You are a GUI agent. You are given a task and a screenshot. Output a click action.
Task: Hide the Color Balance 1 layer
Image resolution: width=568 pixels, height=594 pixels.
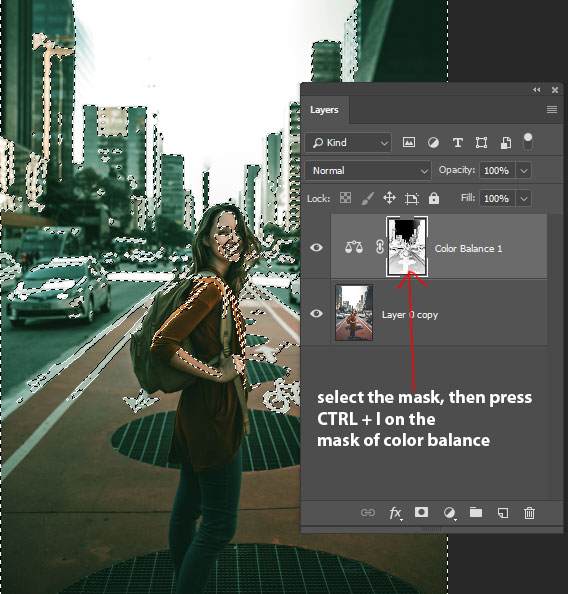pyautogui.click(x=316, y=247)
